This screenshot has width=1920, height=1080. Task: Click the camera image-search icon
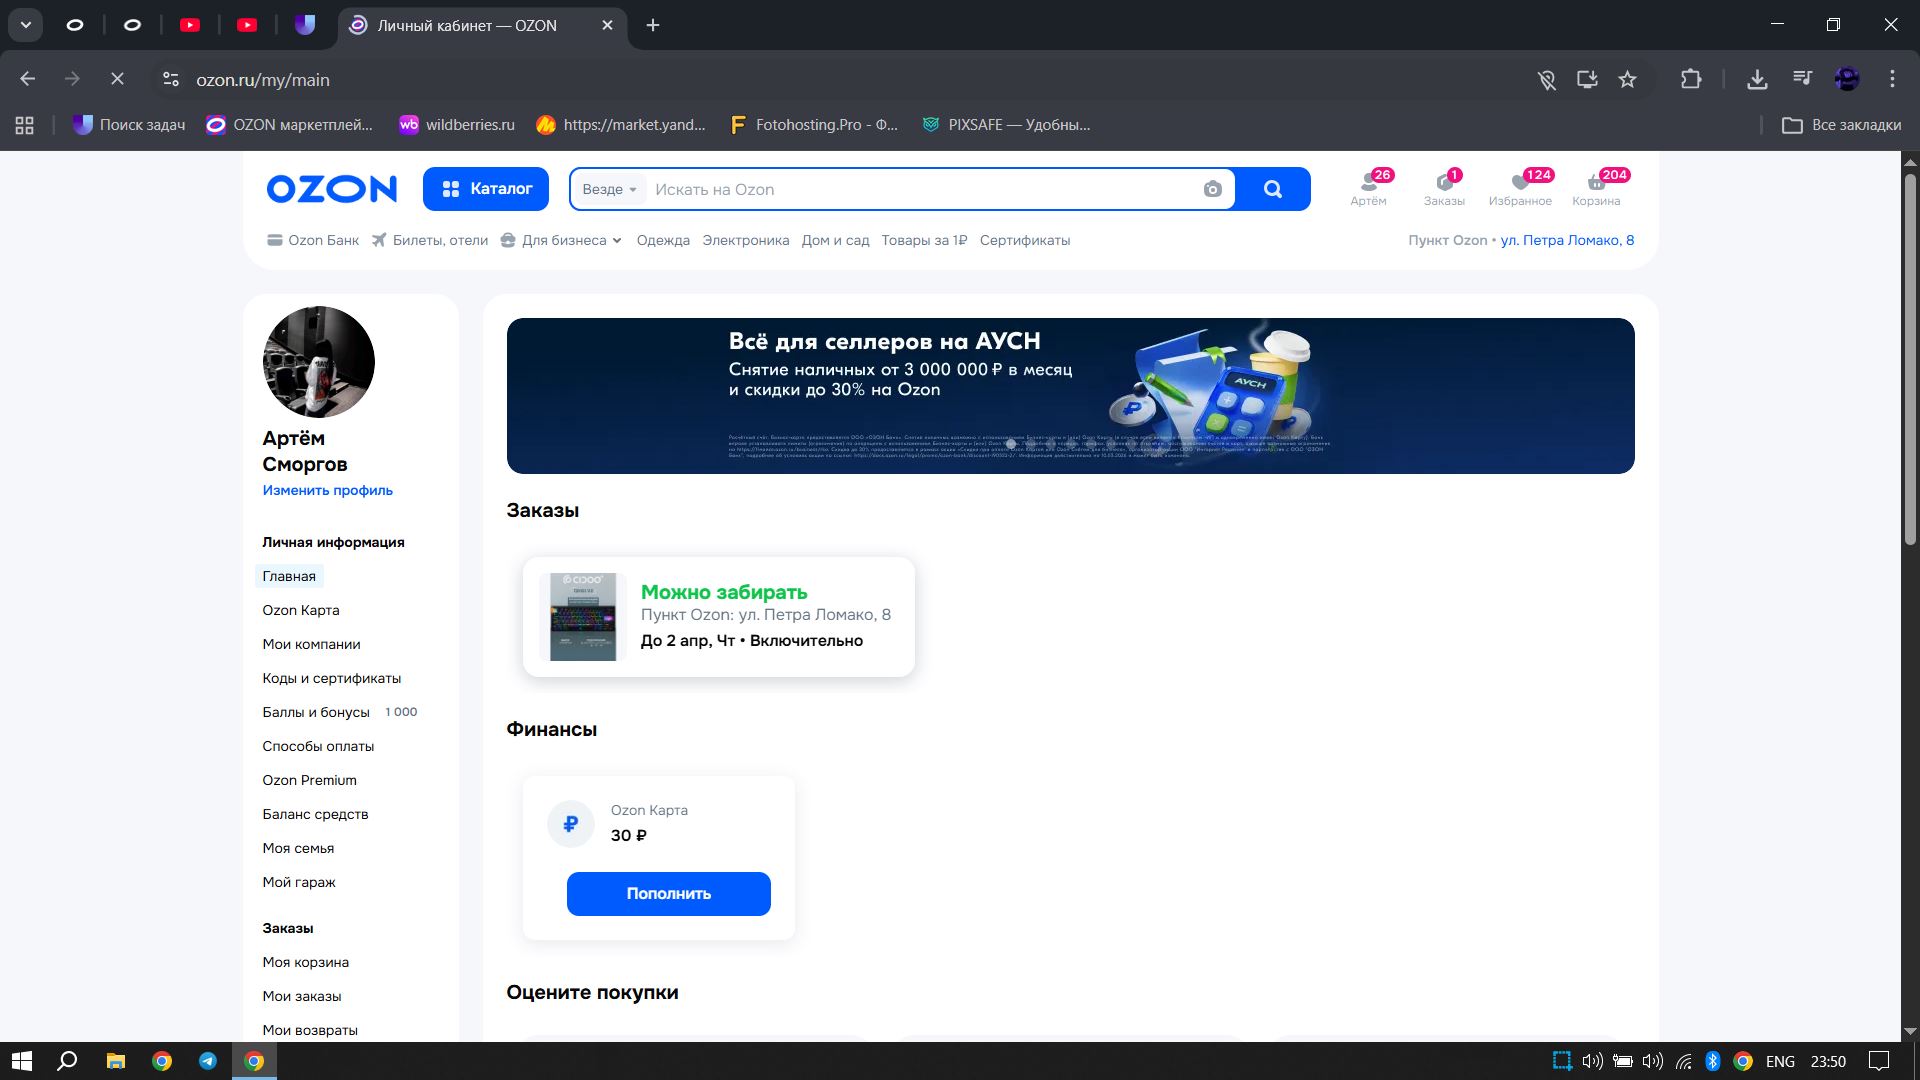click(1212, 189)
